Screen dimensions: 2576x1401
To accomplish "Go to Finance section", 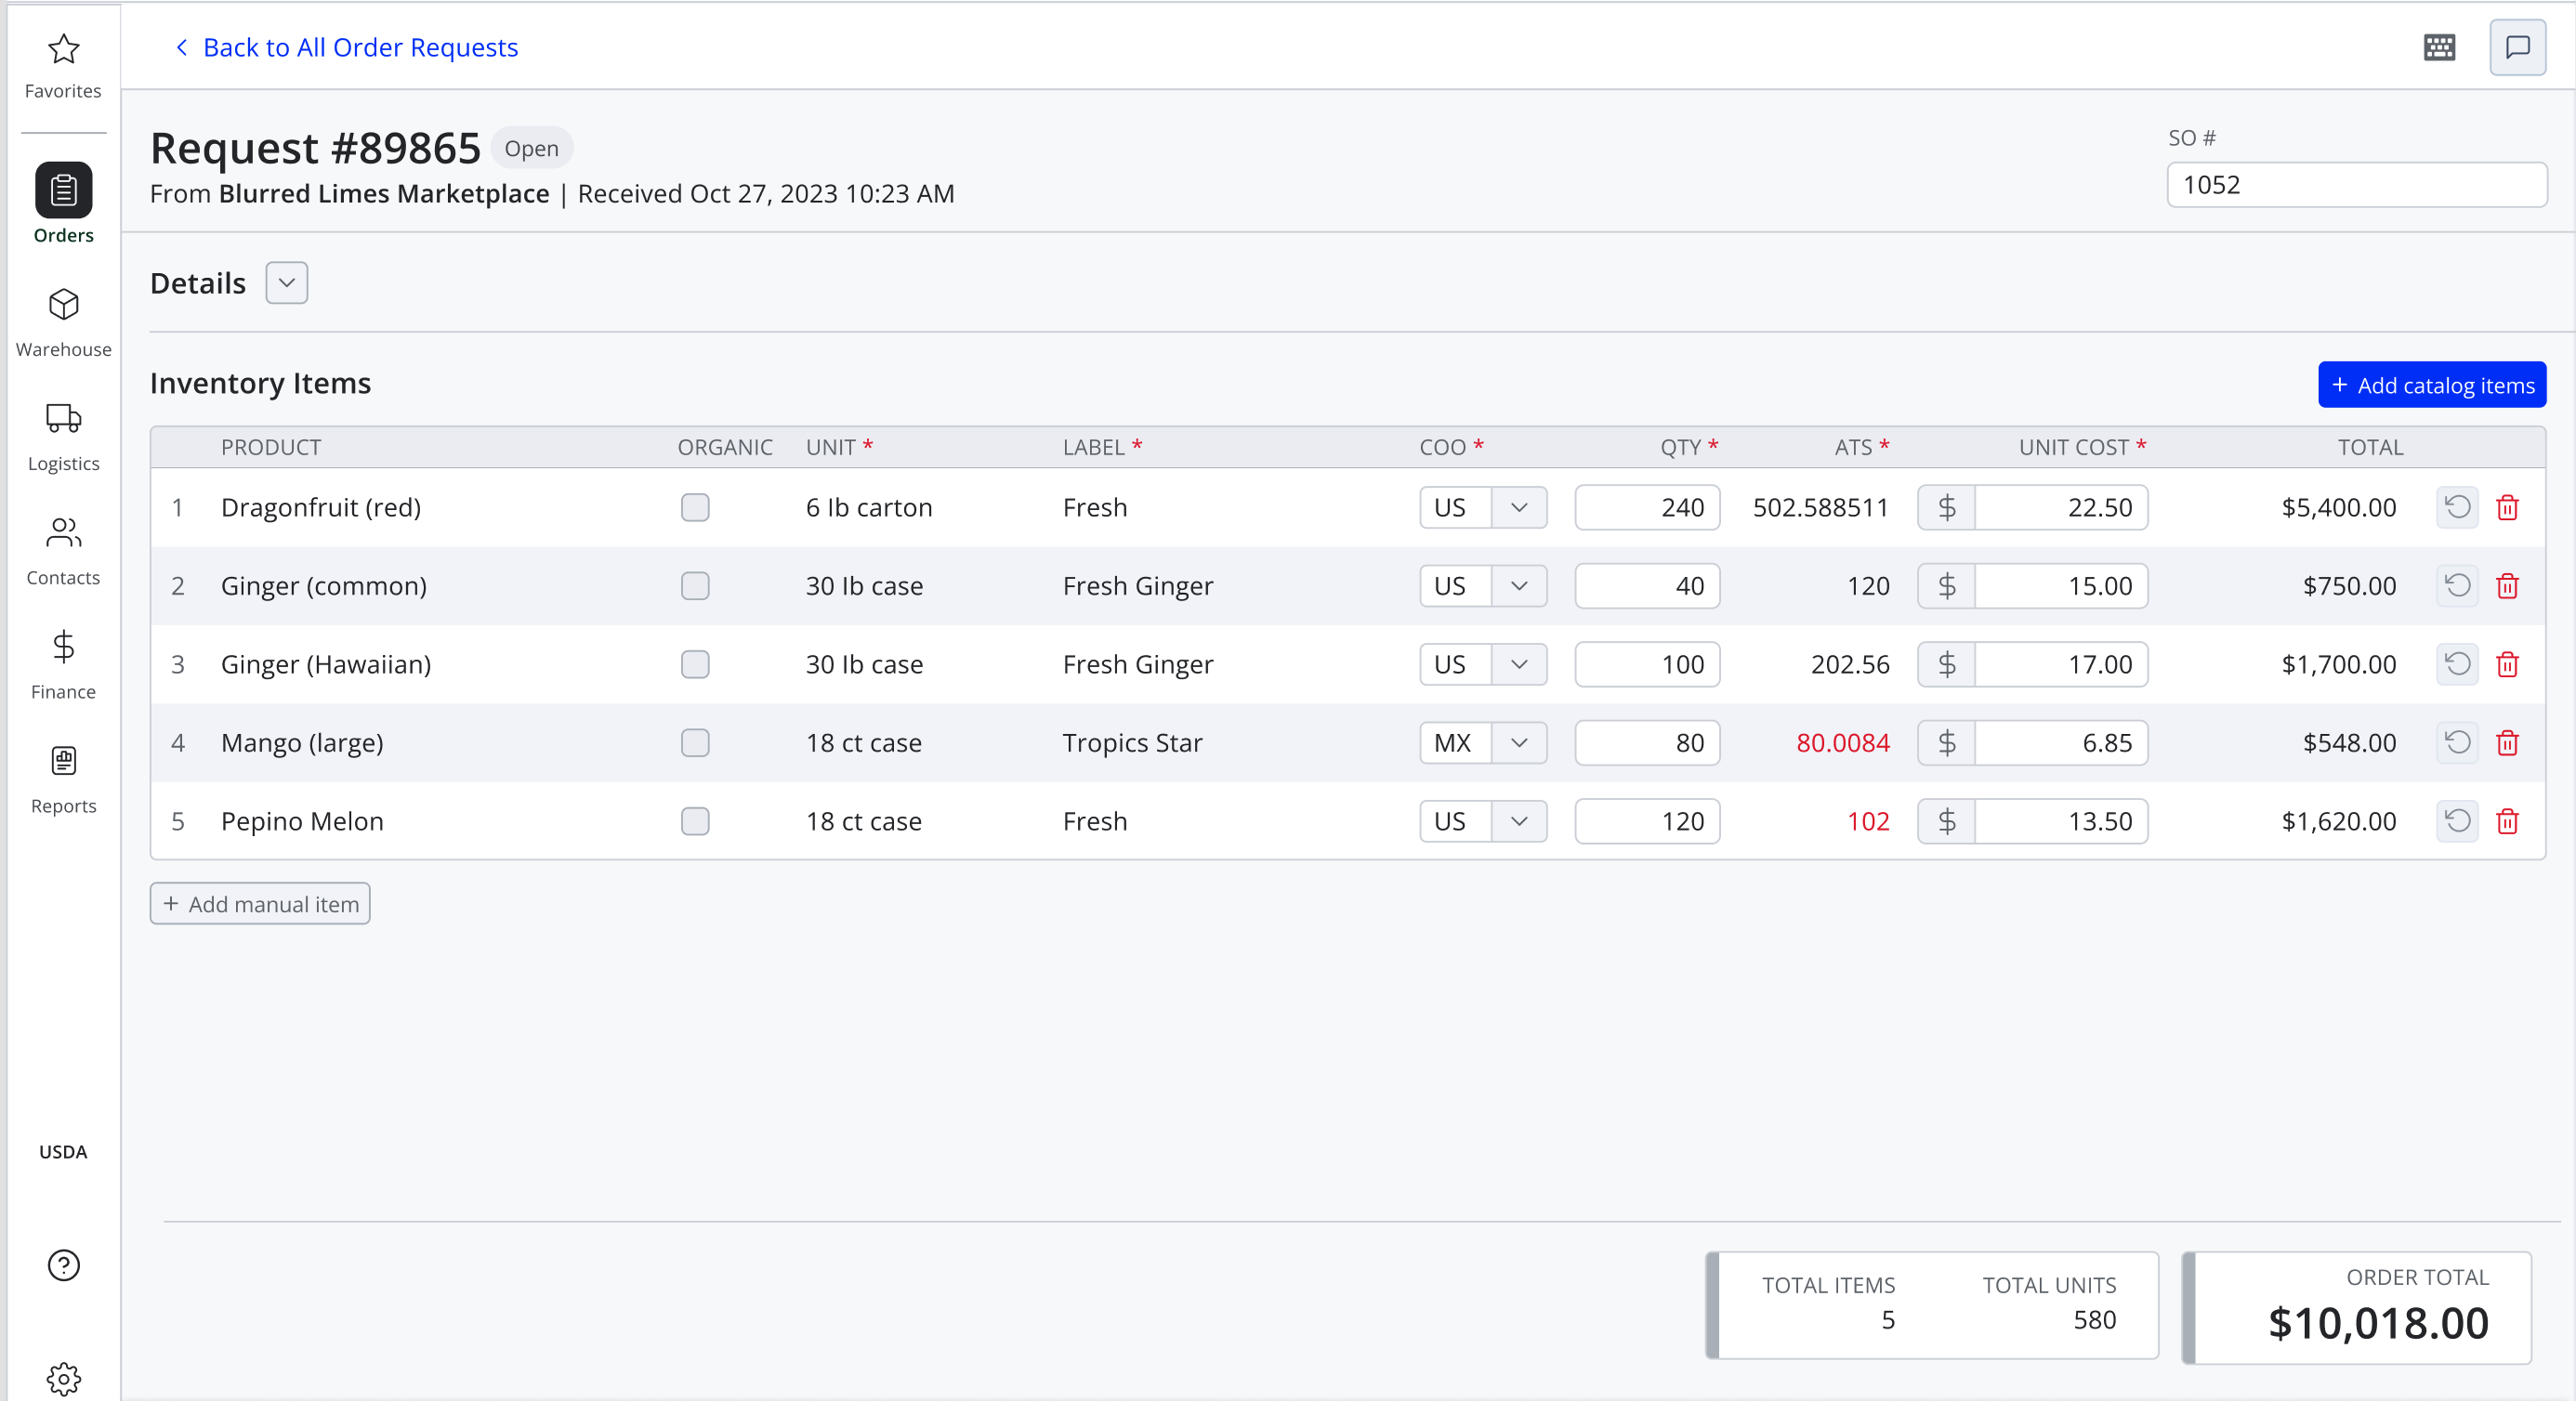I will tap(63, 665).
